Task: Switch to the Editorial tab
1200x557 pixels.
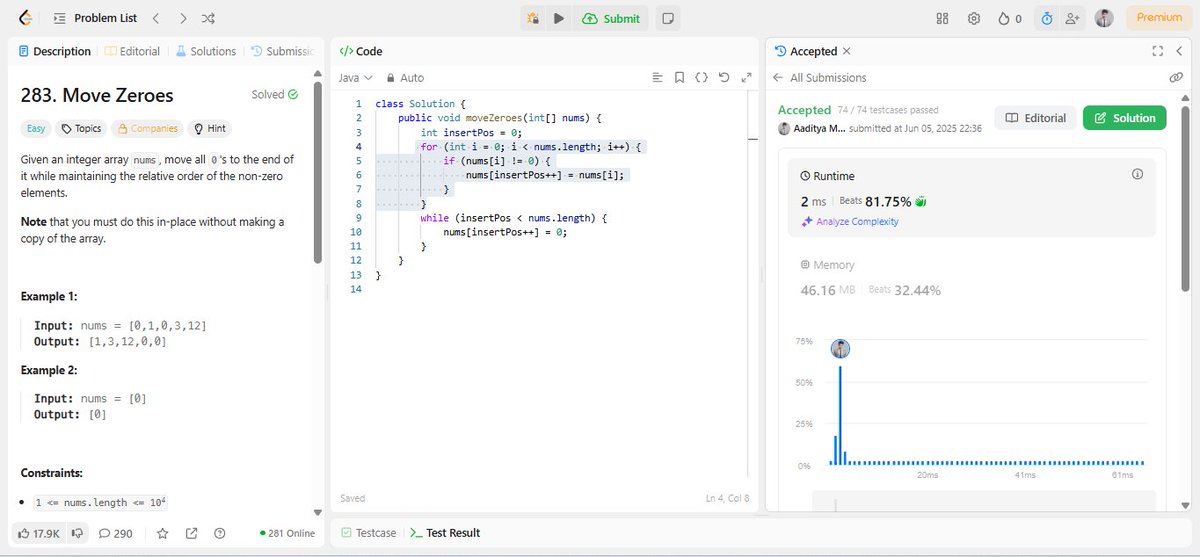Action: tap(132, 51)
